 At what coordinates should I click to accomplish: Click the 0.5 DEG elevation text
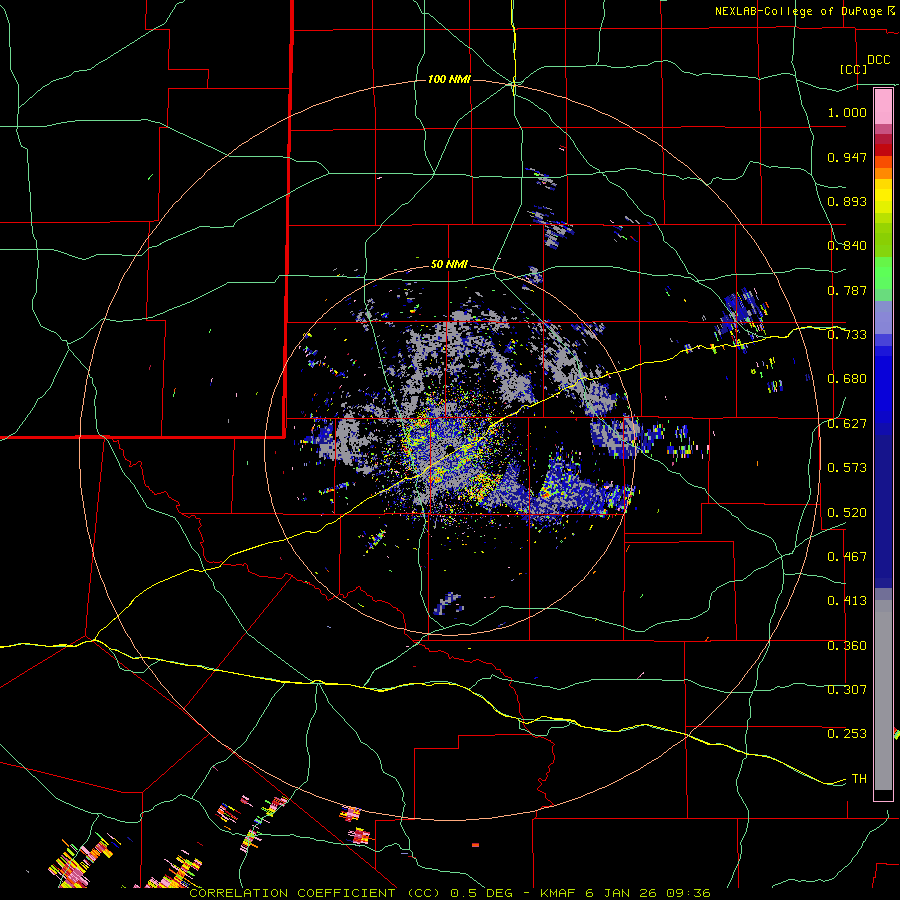pos(483,893)
